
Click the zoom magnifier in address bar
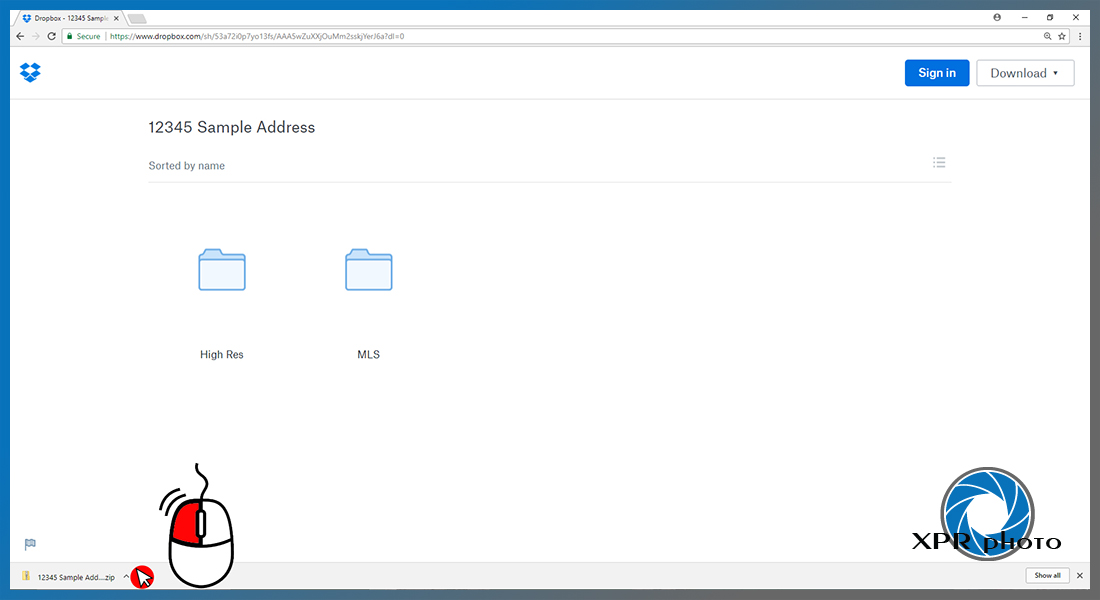1047,36
